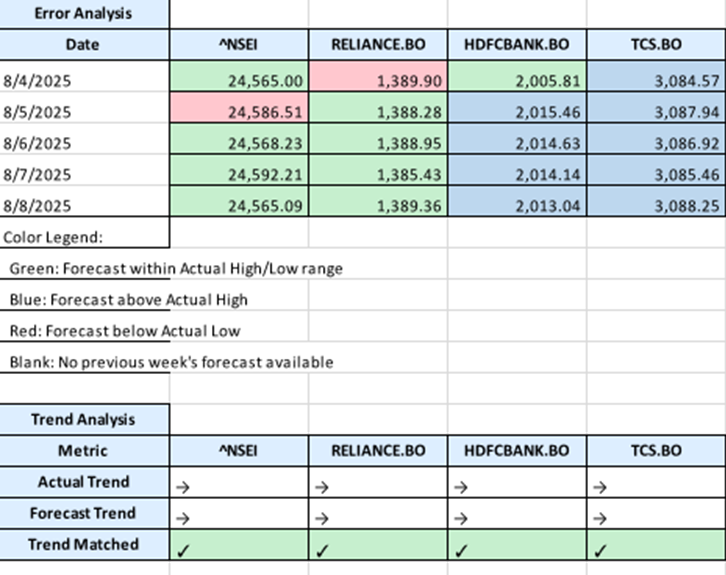This screenshot has height=575, width=726.
Task: Select the Error Analysis title cell
Action: coord(84,13)
